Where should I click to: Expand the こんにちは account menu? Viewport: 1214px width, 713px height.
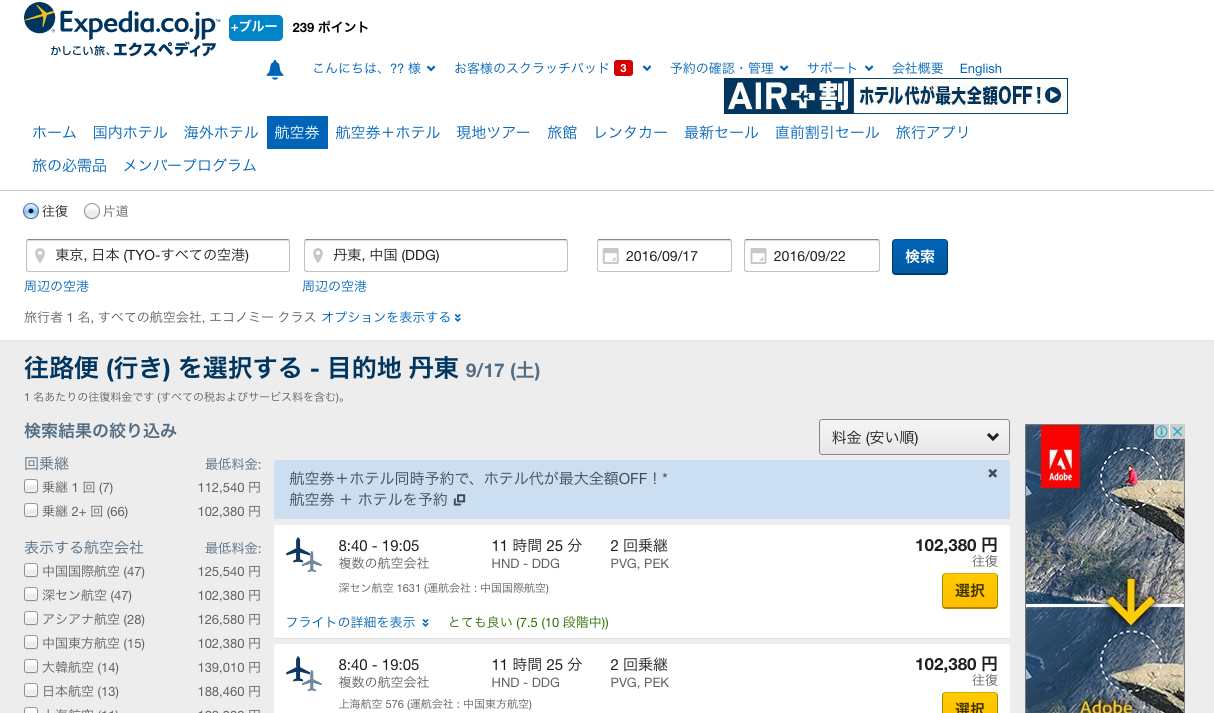point(374,68)
